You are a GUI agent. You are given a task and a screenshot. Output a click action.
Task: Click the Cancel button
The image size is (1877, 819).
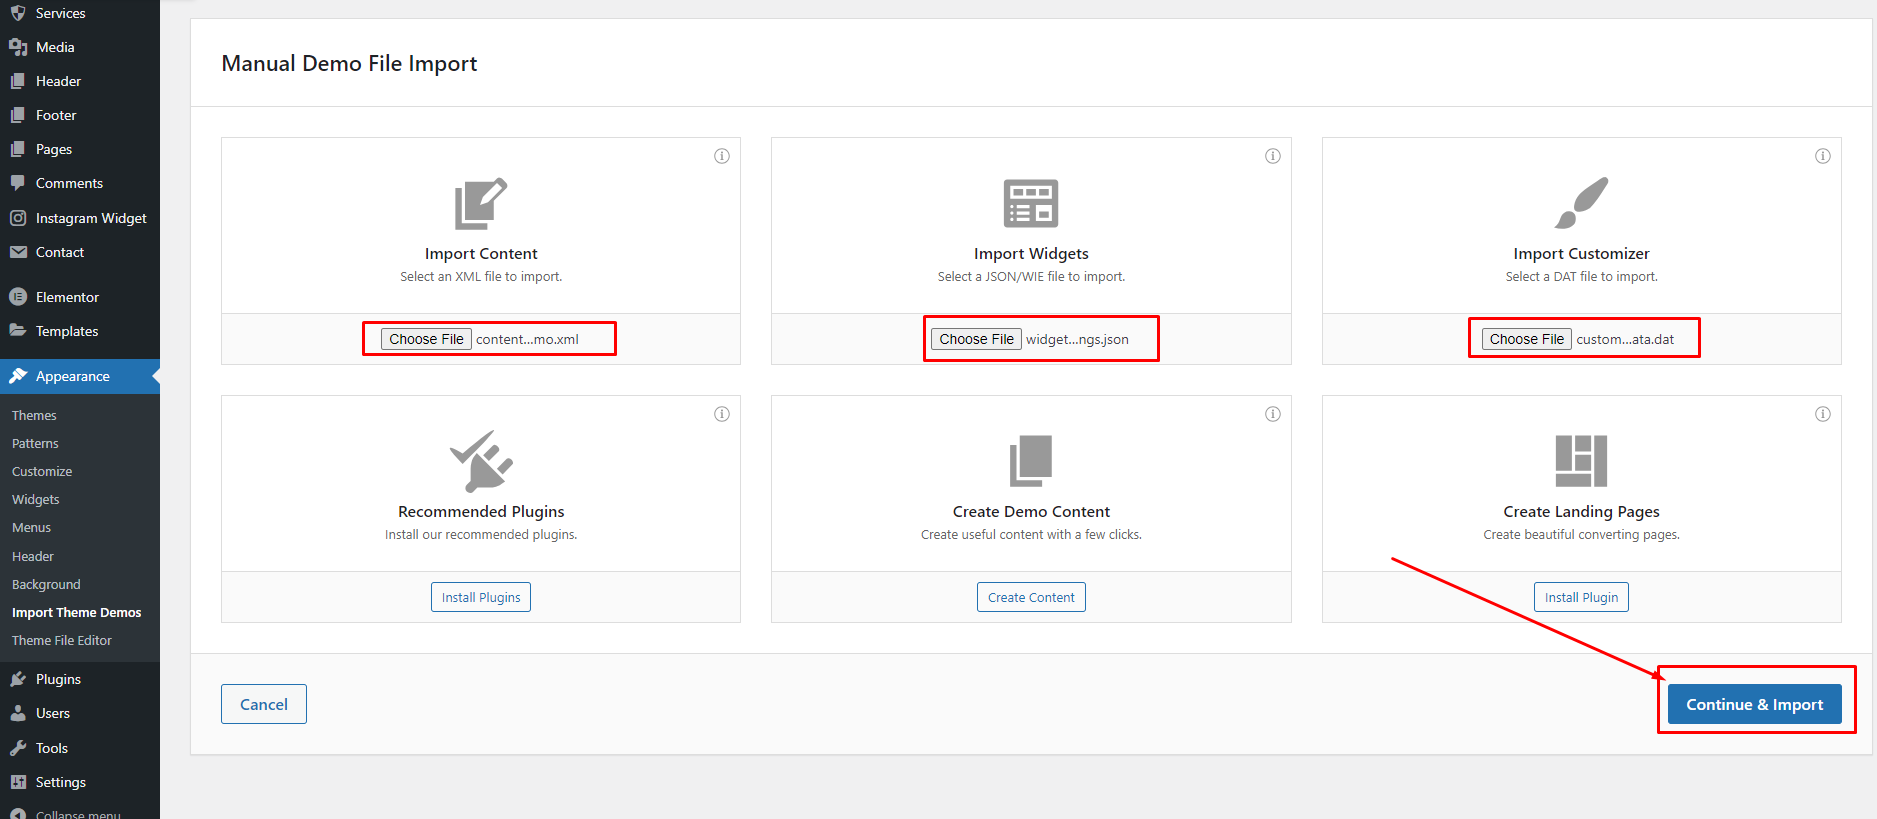pyautogui.click(x=264, y=704)
